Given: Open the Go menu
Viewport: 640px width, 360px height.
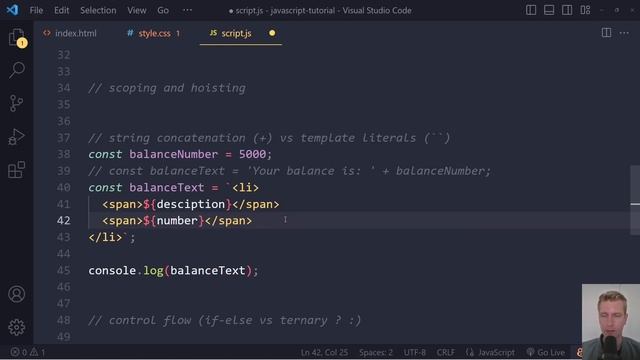Looking at the screenshot, I should coord(163,10).
